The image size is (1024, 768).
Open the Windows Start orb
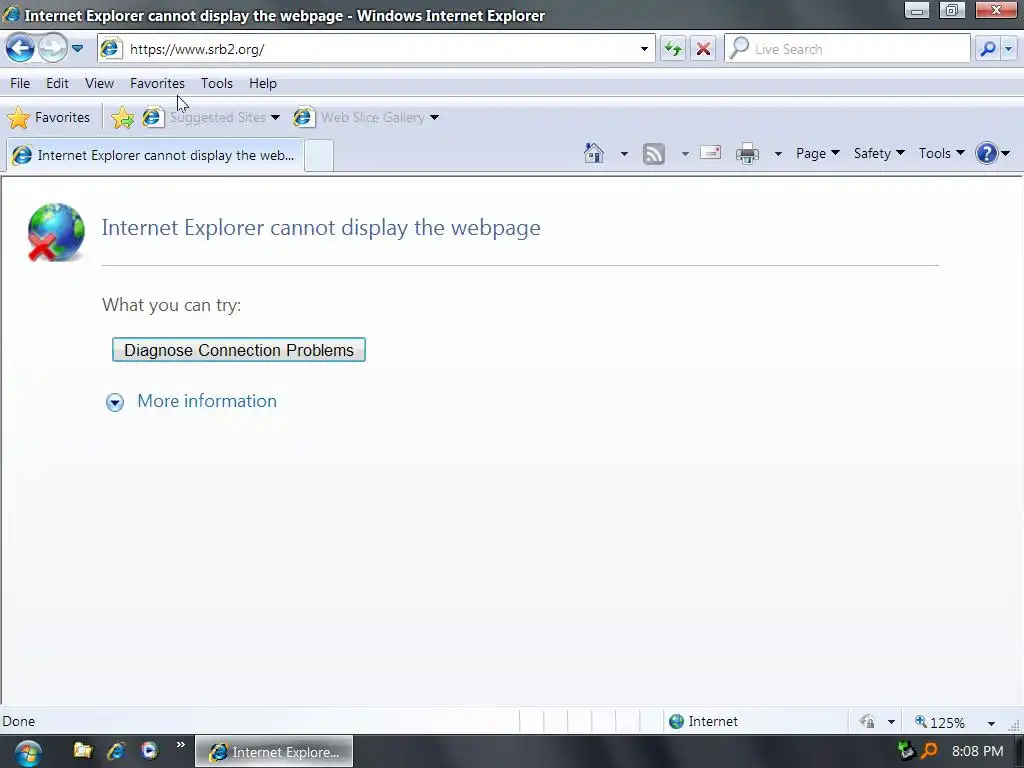[27, 752]
